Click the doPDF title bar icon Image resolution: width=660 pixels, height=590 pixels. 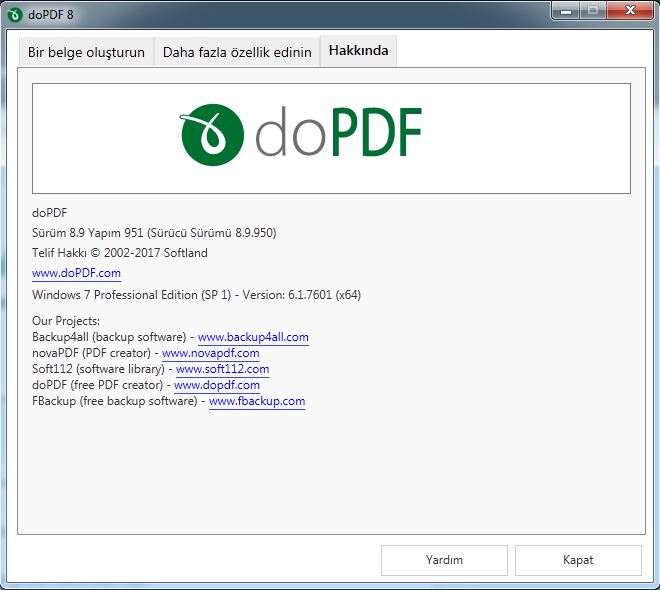pyautogui.click(x=15, y=15)
